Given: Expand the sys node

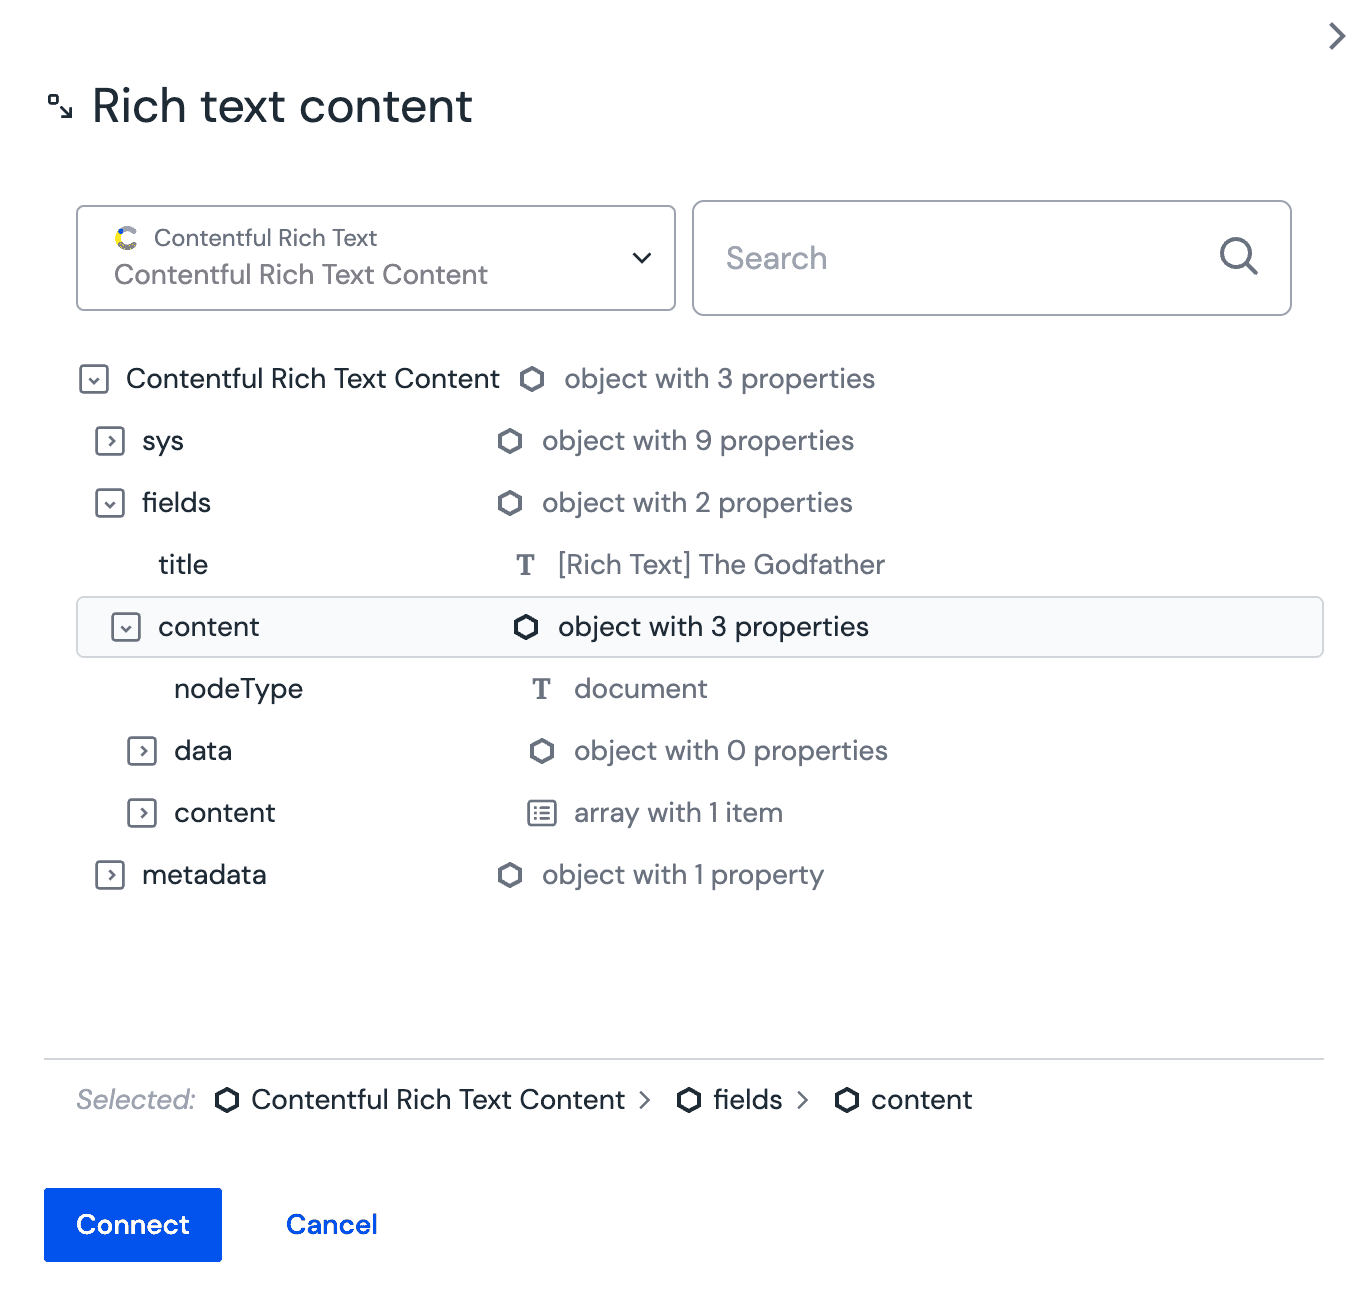Looking at the screenshot, I should [110, 441].
